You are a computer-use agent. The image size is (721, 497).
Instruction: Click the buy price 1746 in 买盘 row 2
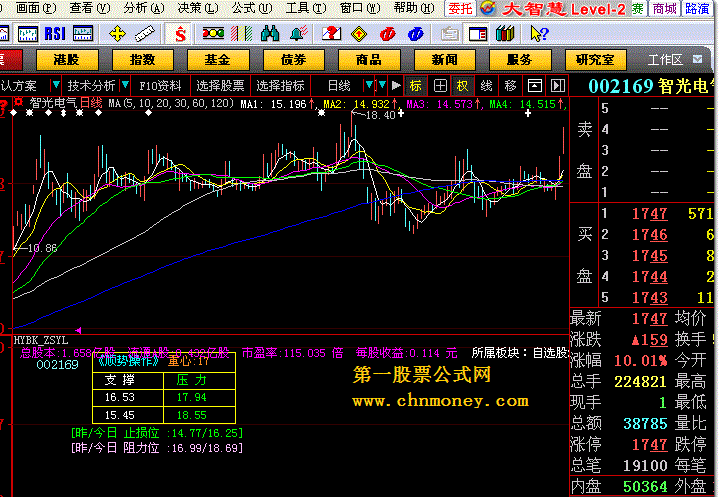click(649, 234)
